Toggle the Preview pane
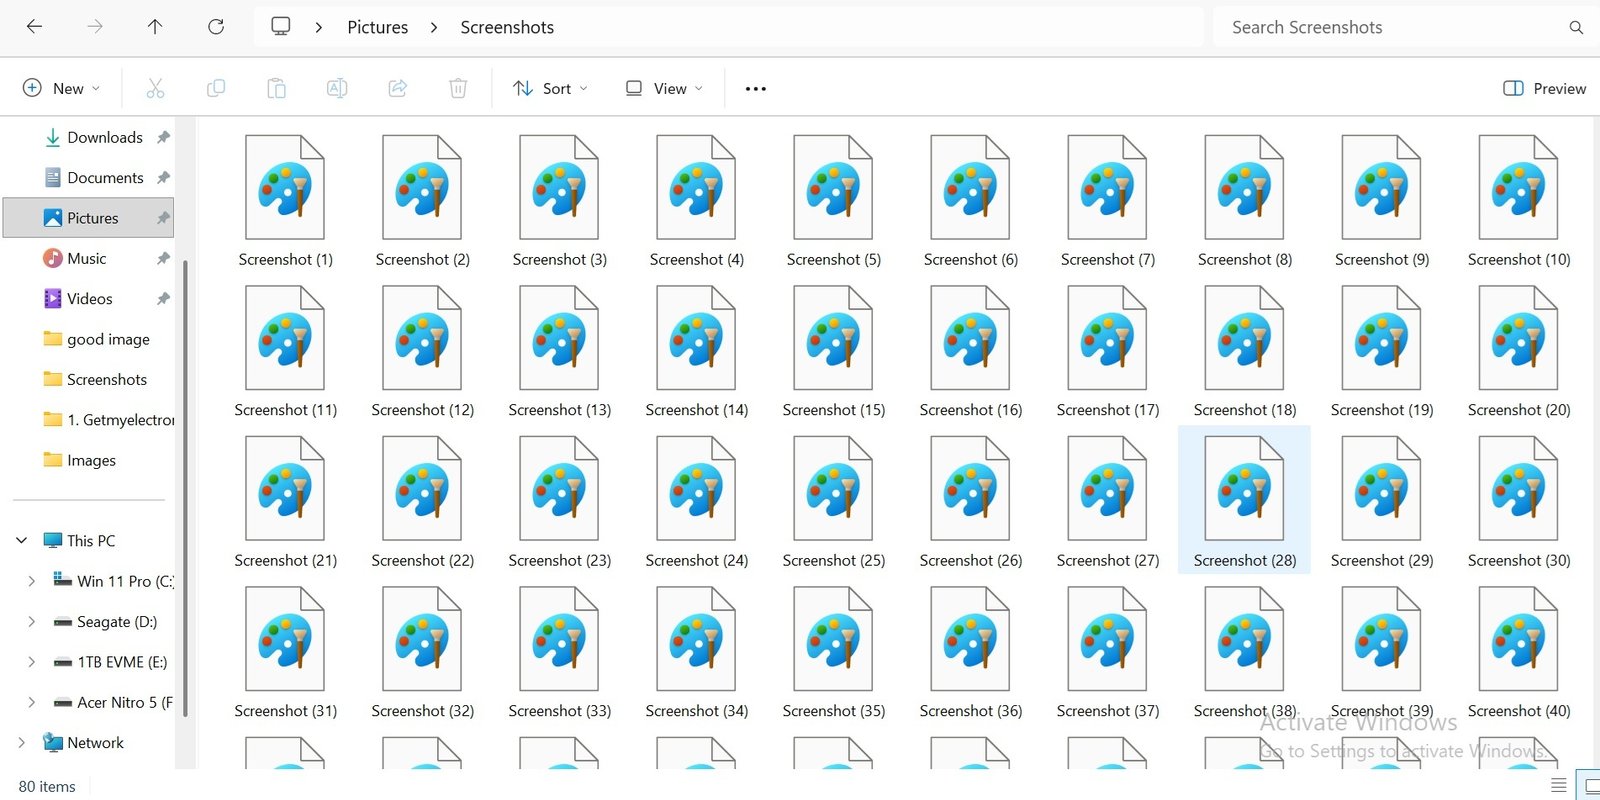This screenshot has width=1600, height=800. point(1544,88)
